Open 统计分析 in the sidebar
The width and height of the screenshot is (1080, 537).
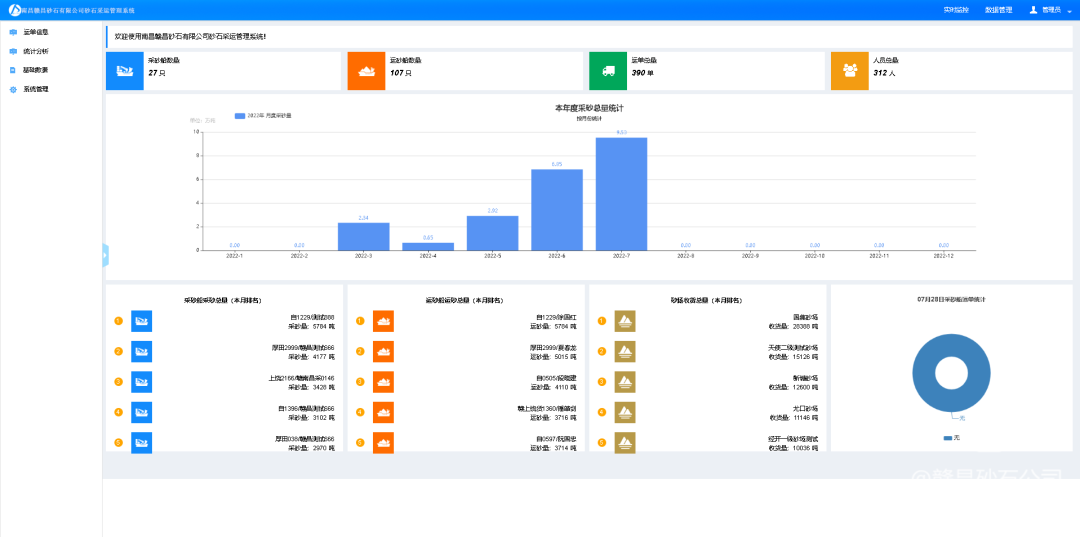(36, 51)
